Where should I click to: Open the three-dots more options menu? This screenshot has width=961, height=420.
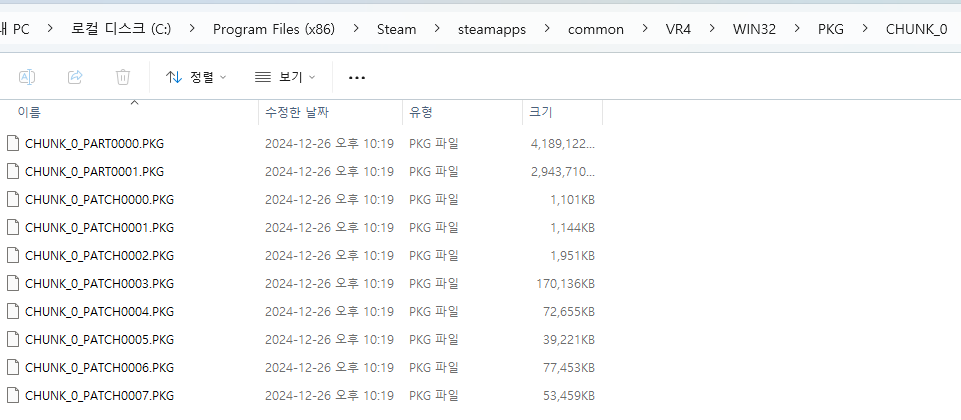[357, 77]
